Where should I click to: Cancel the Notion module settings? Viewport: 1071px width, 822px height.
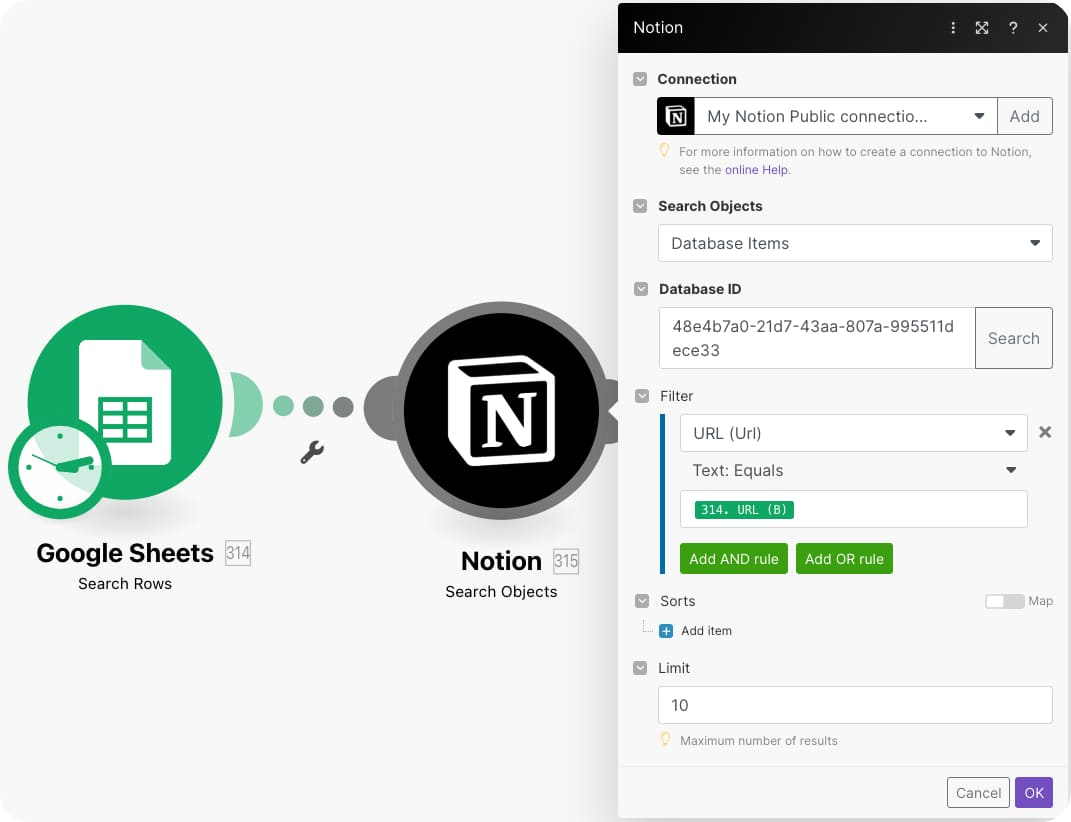[978, 793]
